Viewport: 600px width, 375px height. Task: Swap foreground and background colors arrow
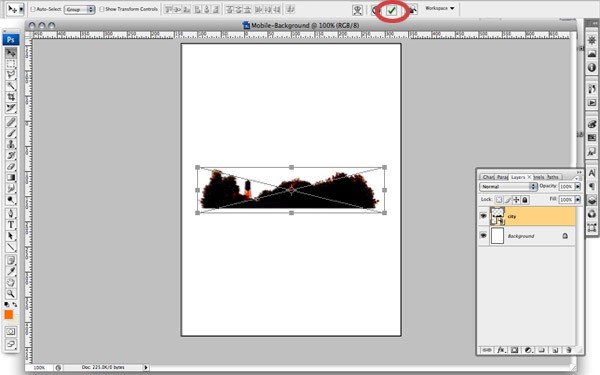(15, 305)
